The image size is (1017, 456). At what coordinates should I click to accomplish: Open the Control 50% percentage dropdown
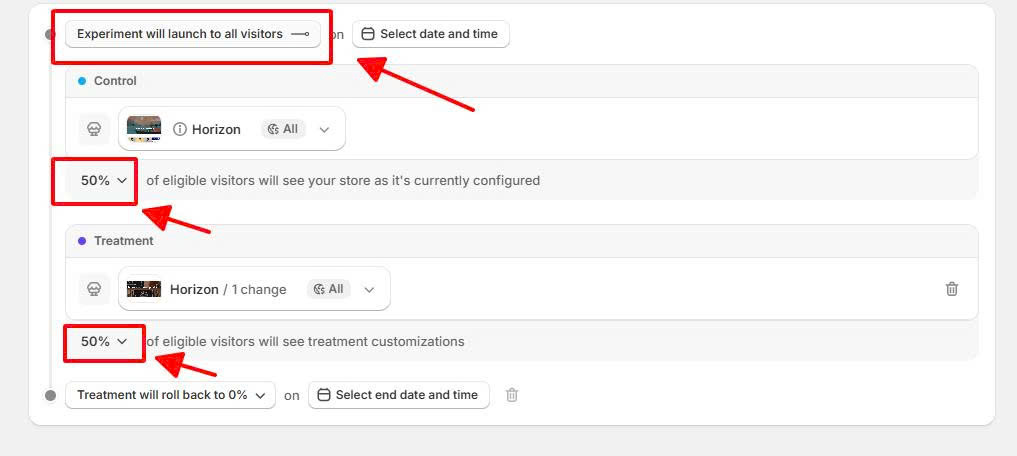coord(103,181)
